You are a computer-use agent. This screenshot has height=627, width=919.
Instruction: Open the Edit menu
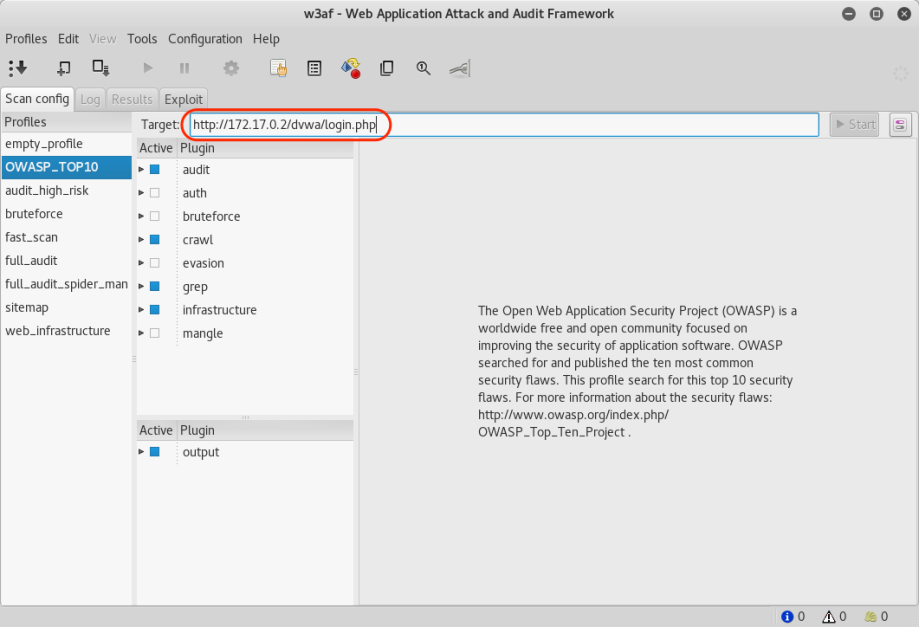(x=68, y=39)
